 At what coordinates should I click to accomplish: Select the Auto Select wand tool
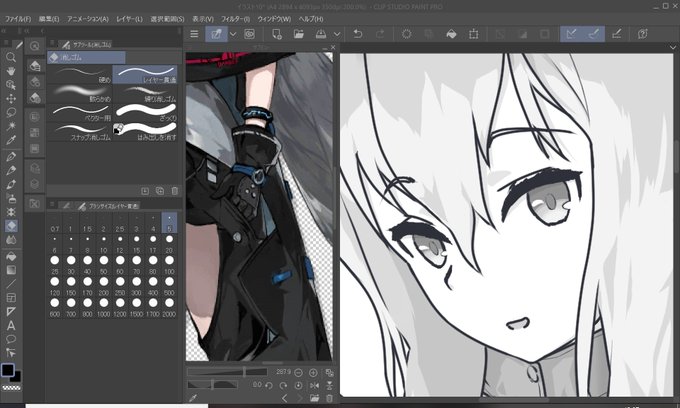click(x=11, y=126)
